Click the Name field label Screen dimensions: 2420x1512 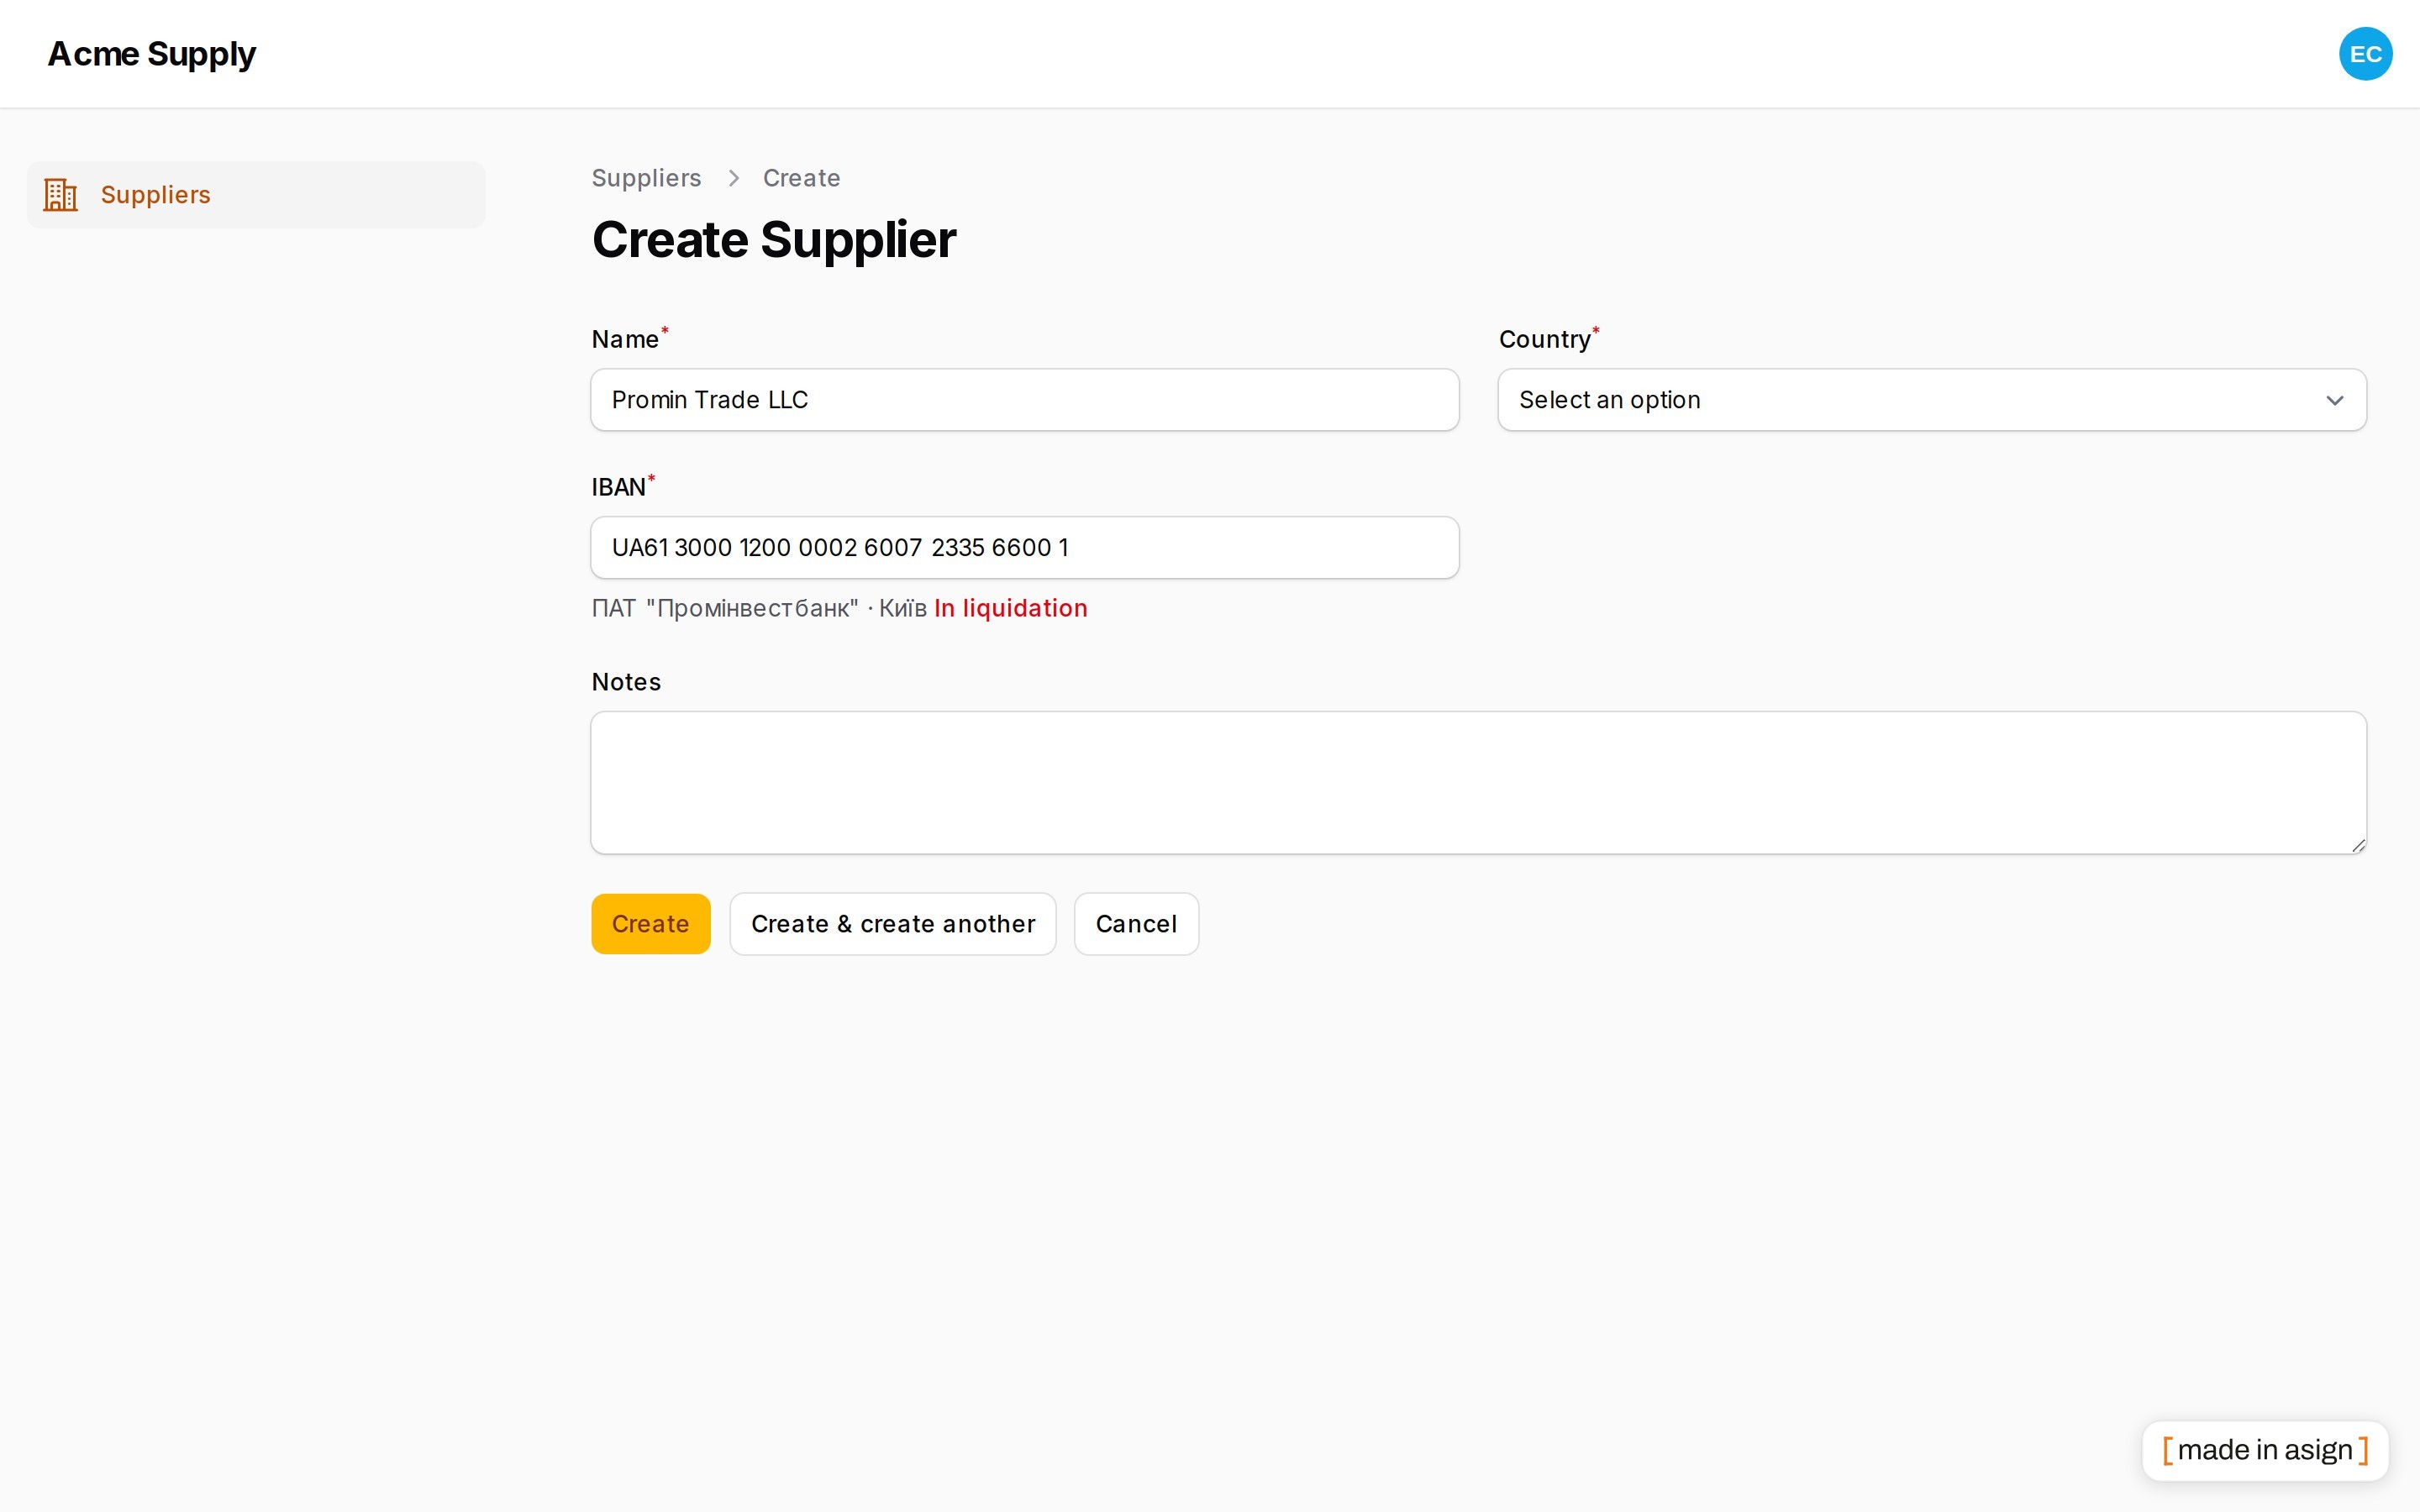click(x=625, y=339)
